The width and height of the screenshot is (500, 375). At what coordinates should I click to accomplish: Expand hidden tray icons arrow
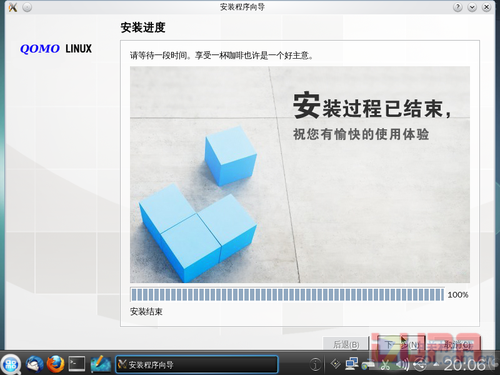[436, 365]
